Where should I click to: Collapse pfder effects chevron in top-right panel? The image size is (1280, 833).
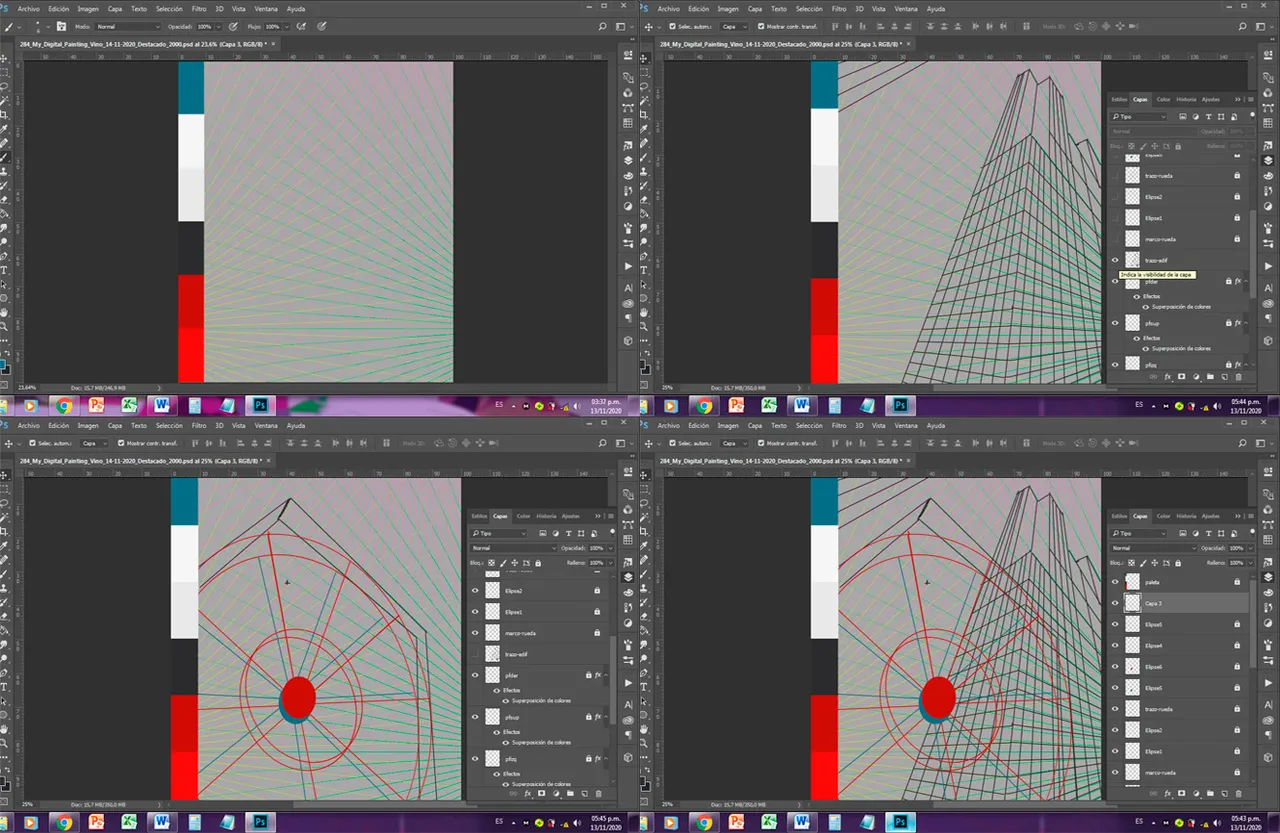point(1246,281)
